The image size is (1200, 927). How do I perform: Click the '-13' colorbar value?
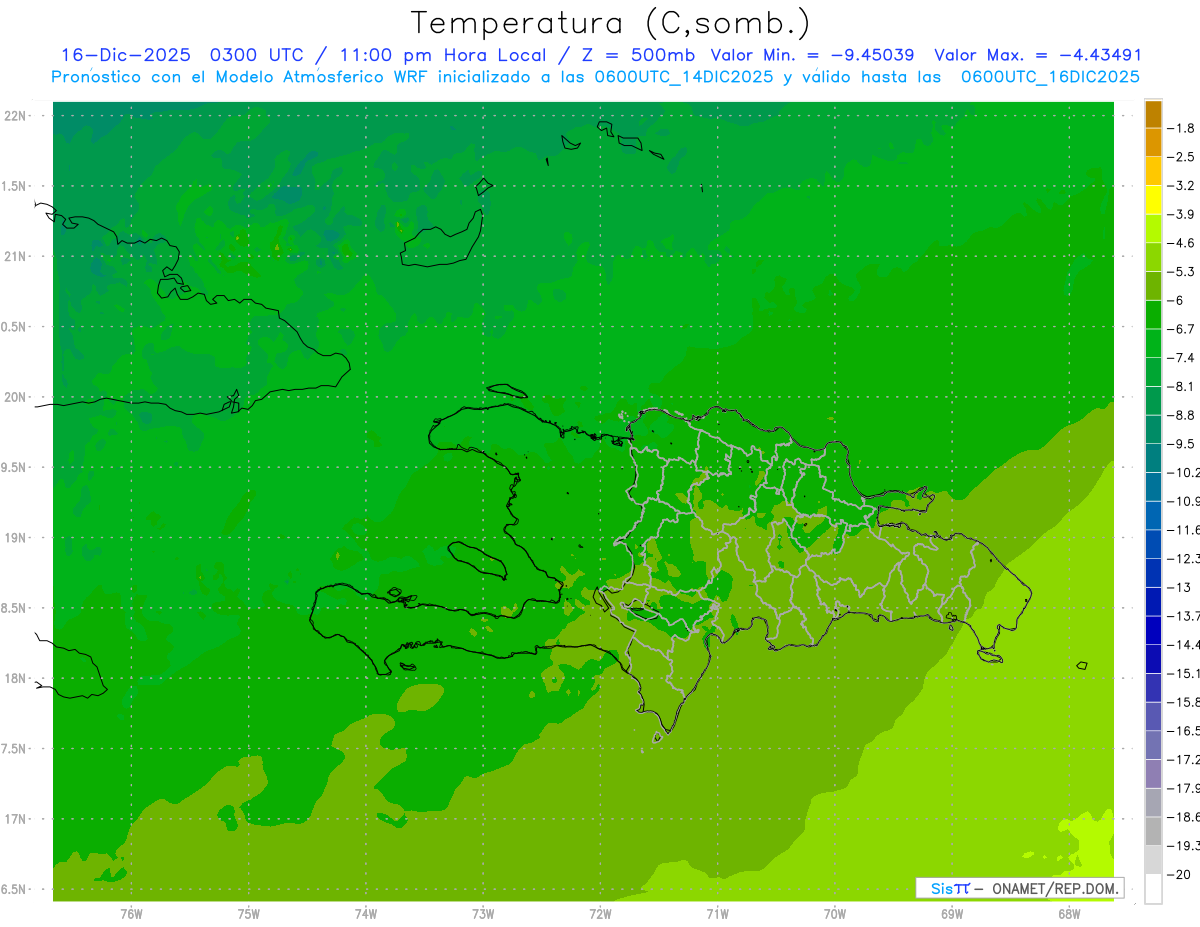click(1179, 587)
